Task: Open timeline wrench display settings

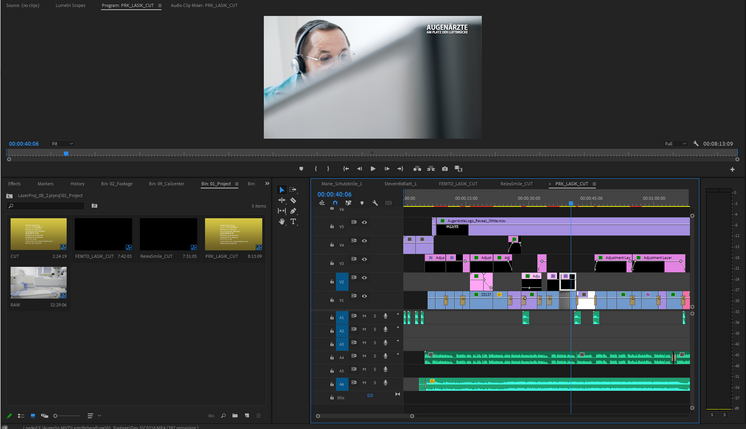Action: pos(375,203)
